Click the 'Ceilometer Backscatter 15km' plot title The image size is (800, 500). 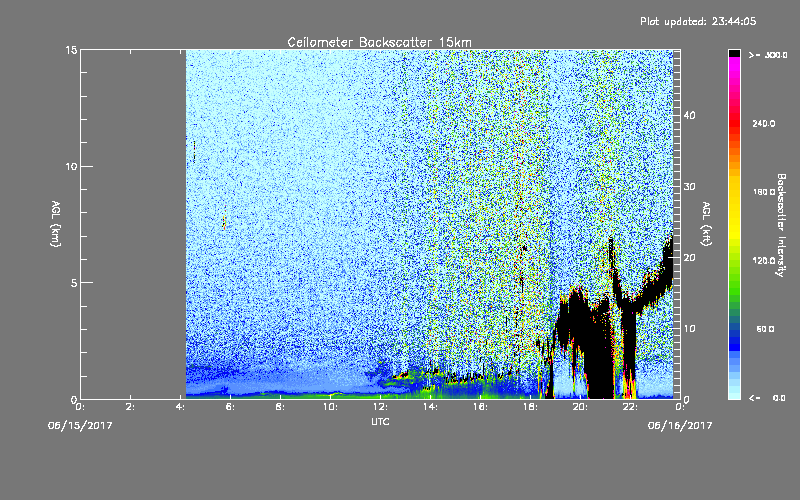coord(379,42)
